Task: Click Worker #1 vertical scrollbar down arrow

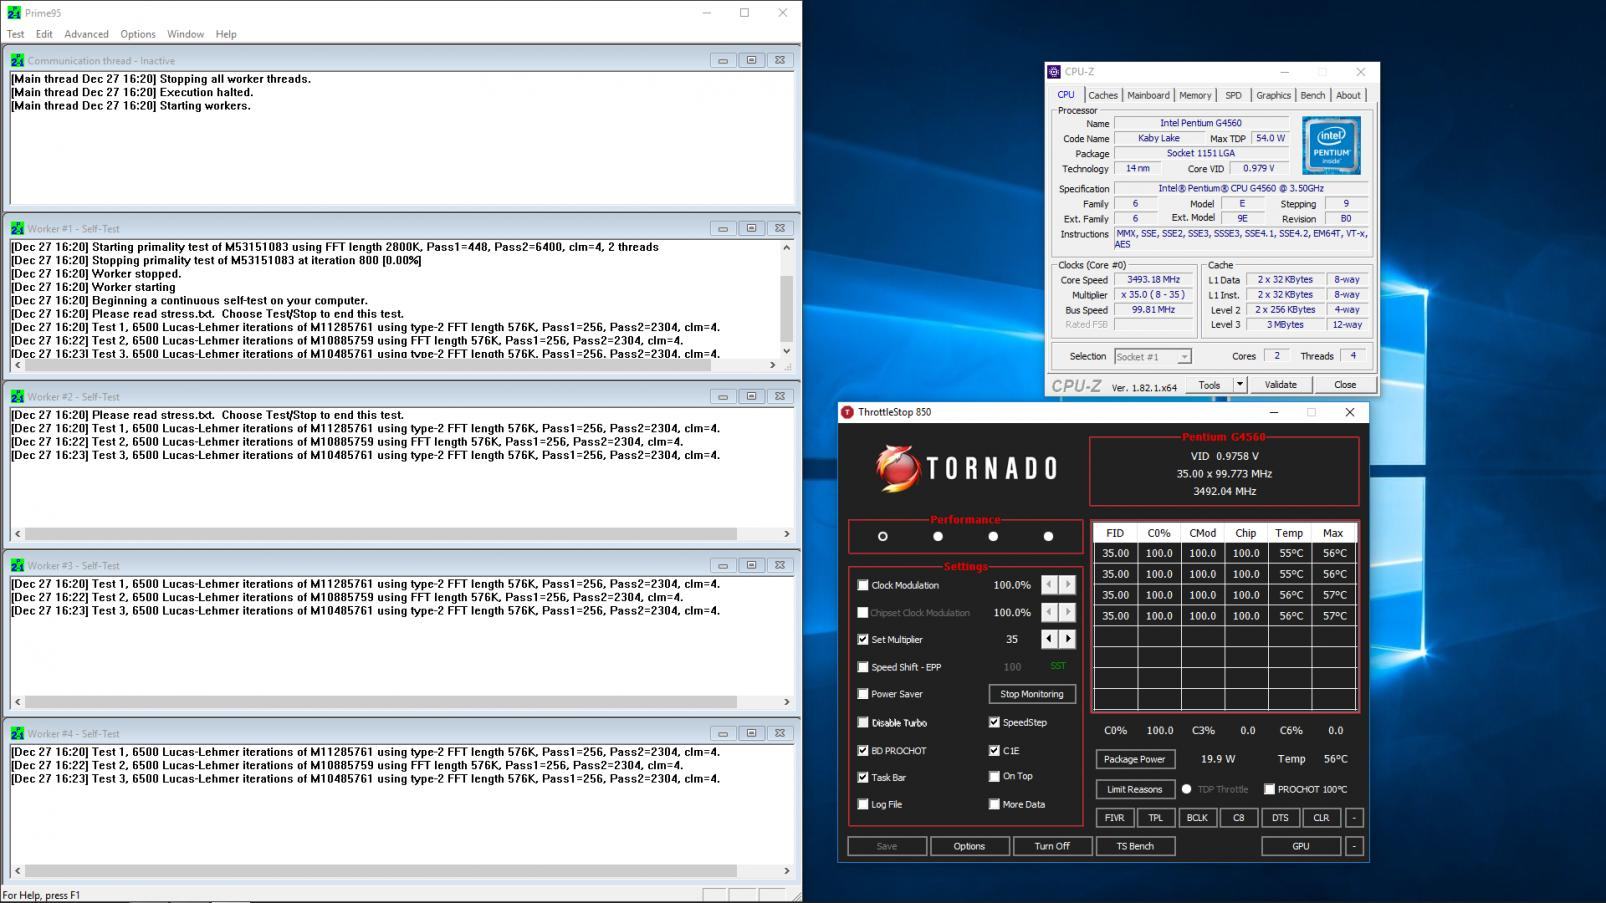Action: tap(786, 350)
